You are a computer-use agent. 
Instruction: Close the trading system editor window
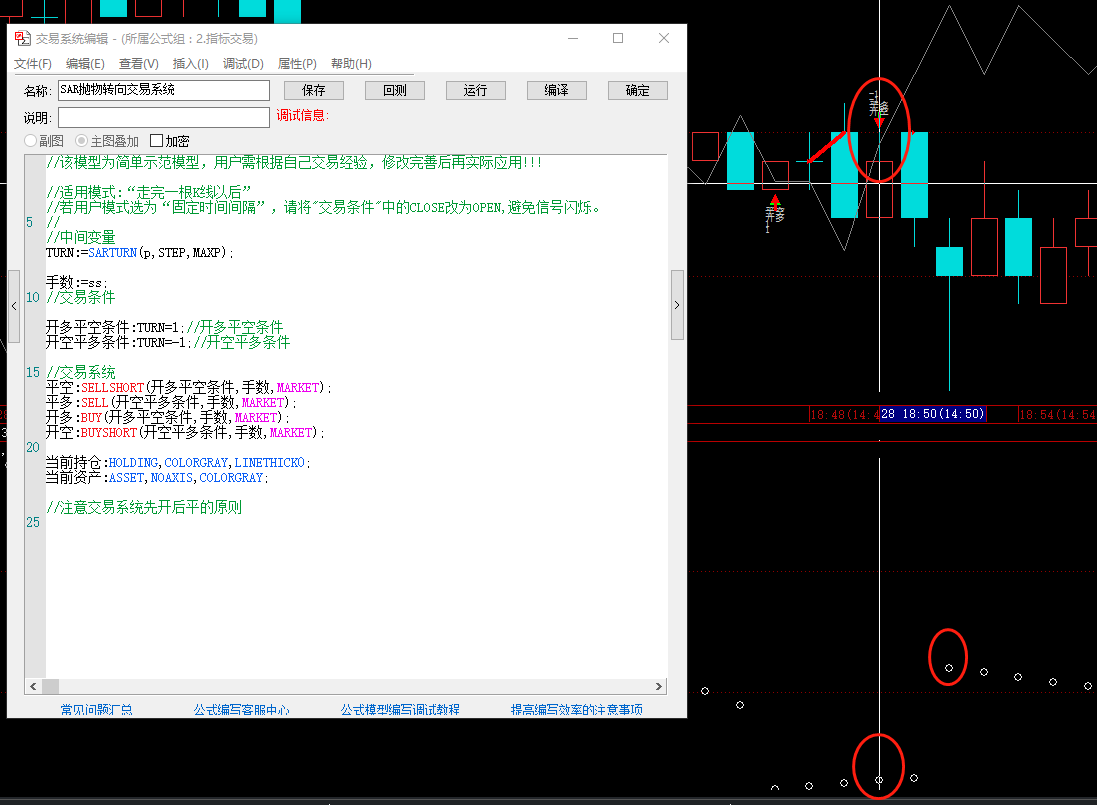point(664,38)
